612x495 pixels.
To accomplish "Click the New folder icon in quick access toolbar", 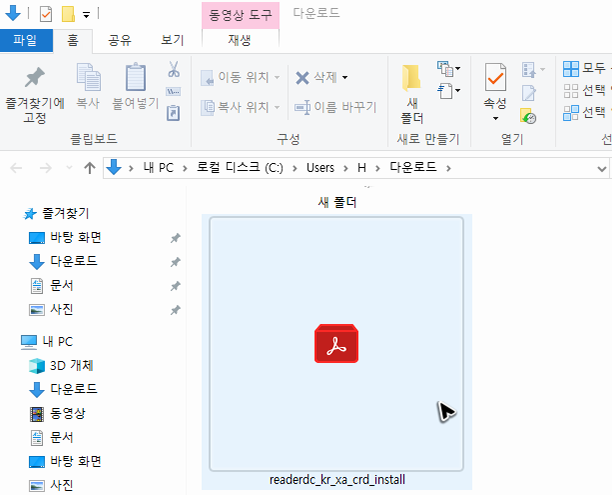I will click(68, 14).
